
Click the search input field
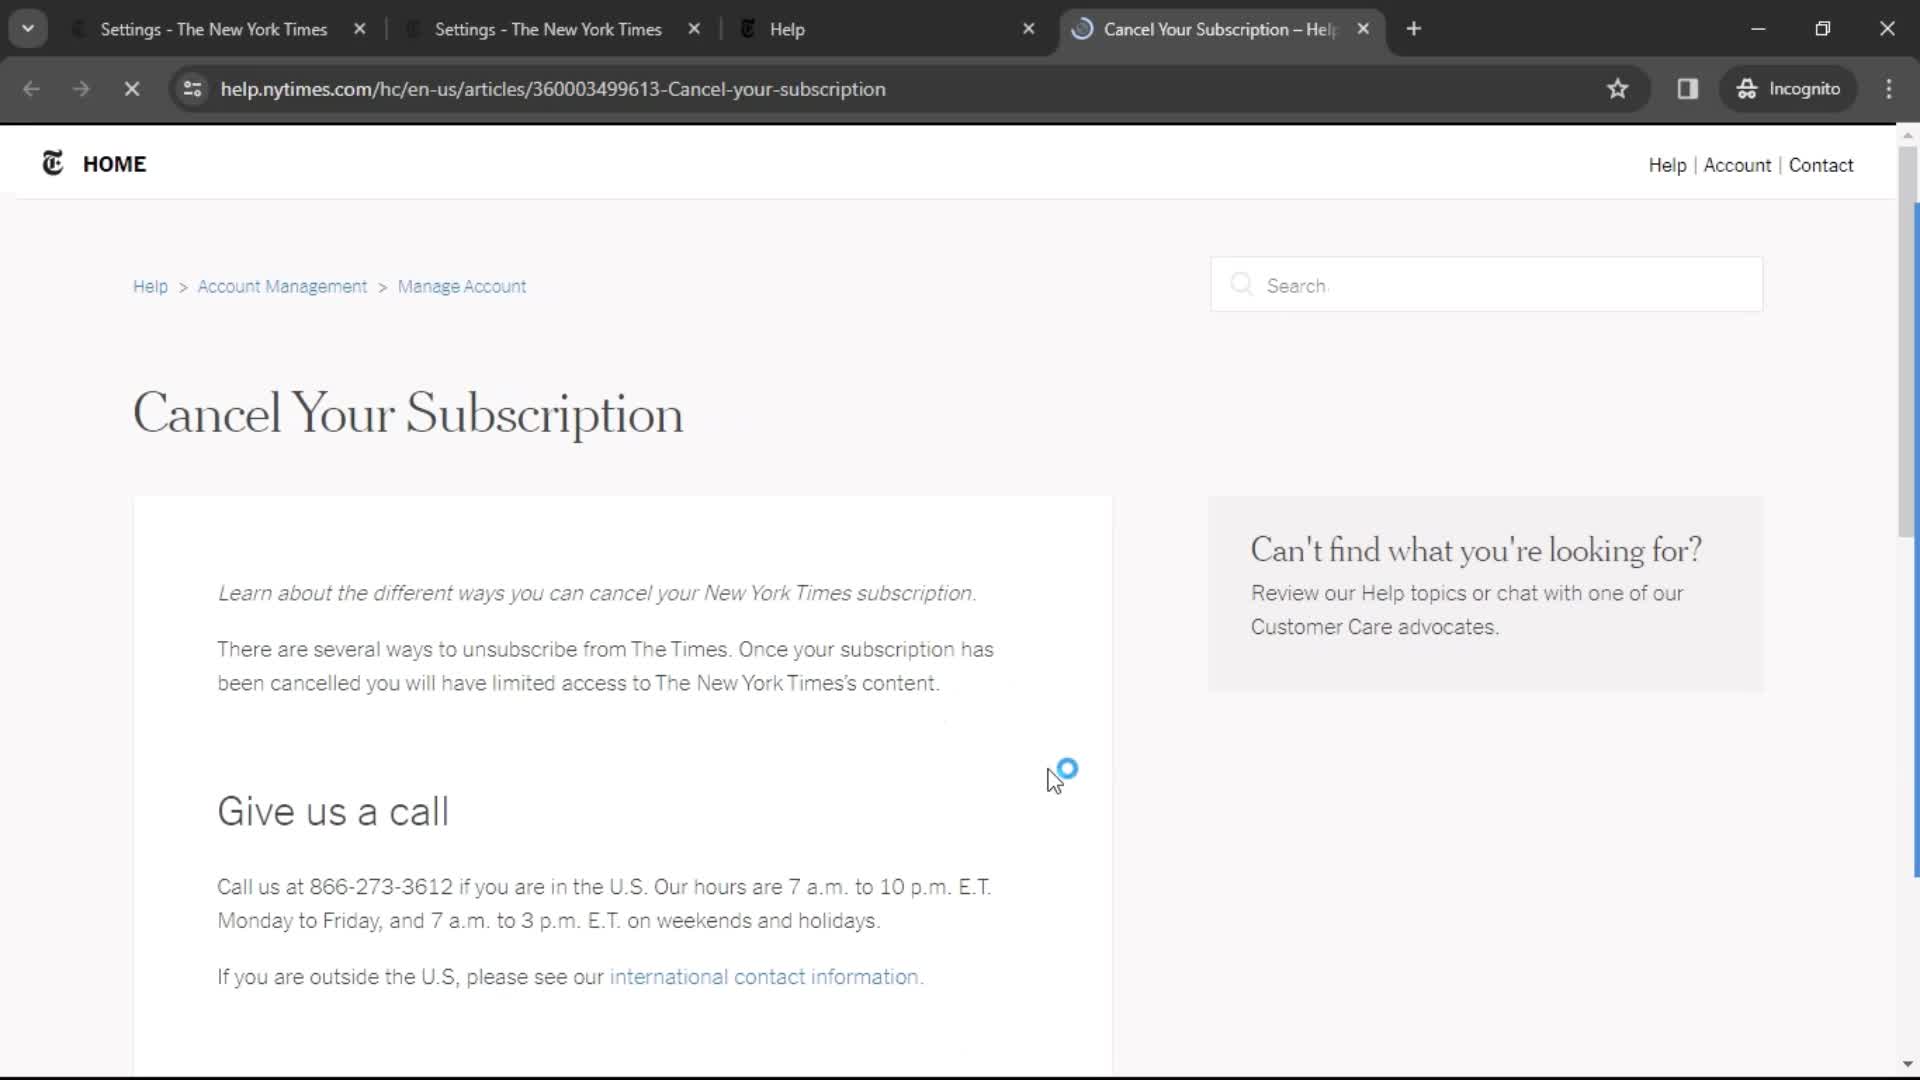click(x=1487, y=285)
